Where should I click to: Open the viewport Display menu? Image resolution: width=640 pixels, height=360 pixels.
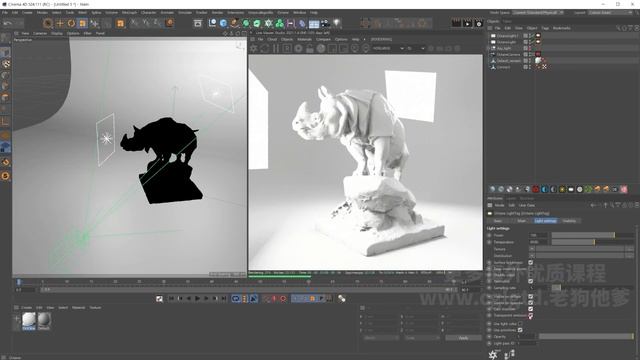tap(57, 33)
